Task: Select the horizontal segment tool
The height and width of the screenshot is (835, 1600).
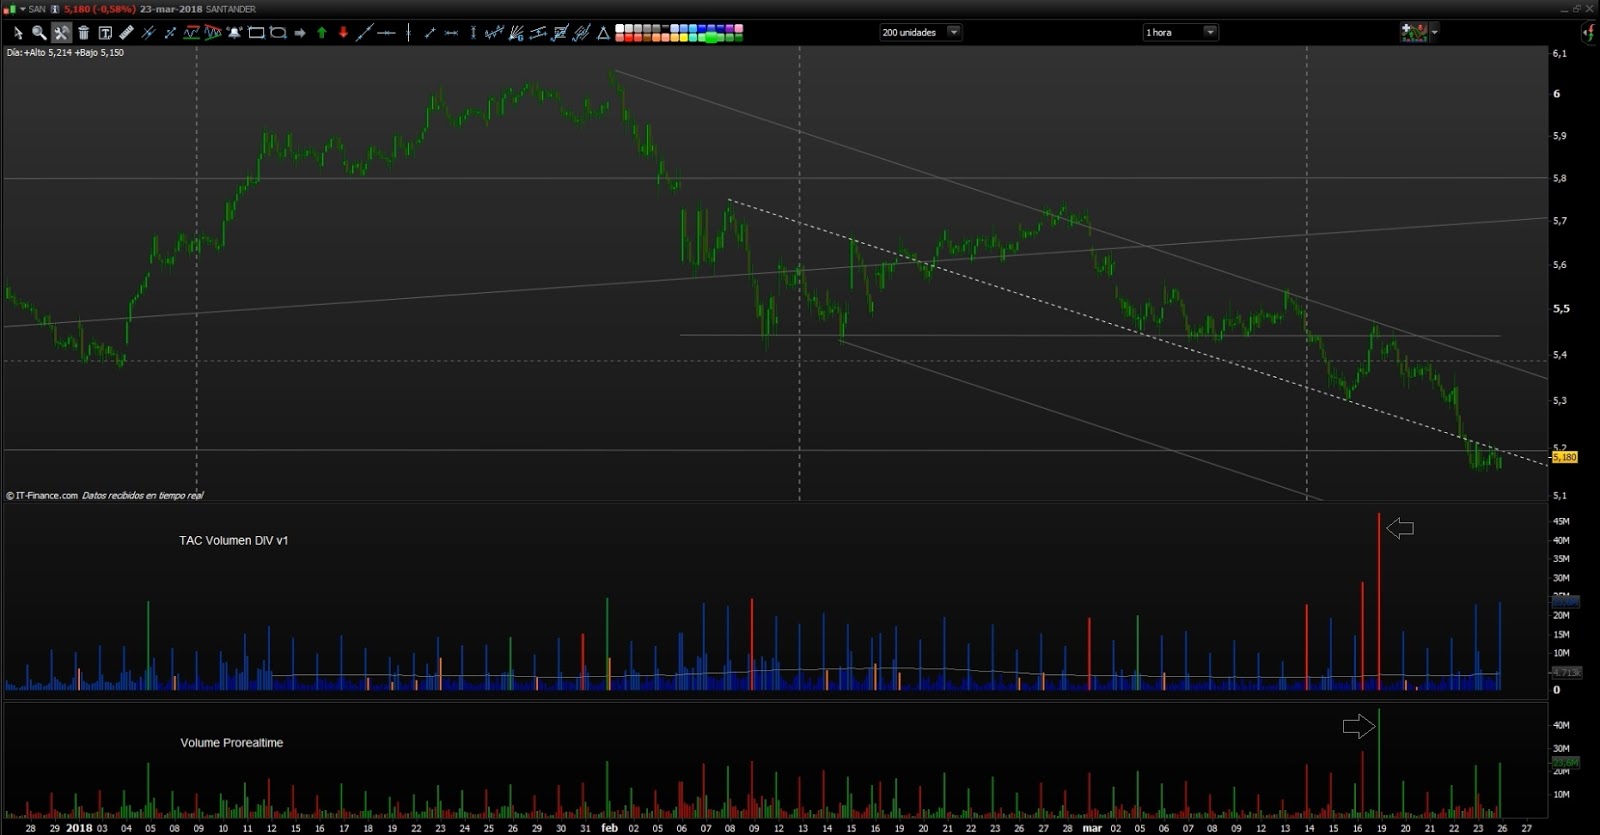Action: [x=451, y=33]
